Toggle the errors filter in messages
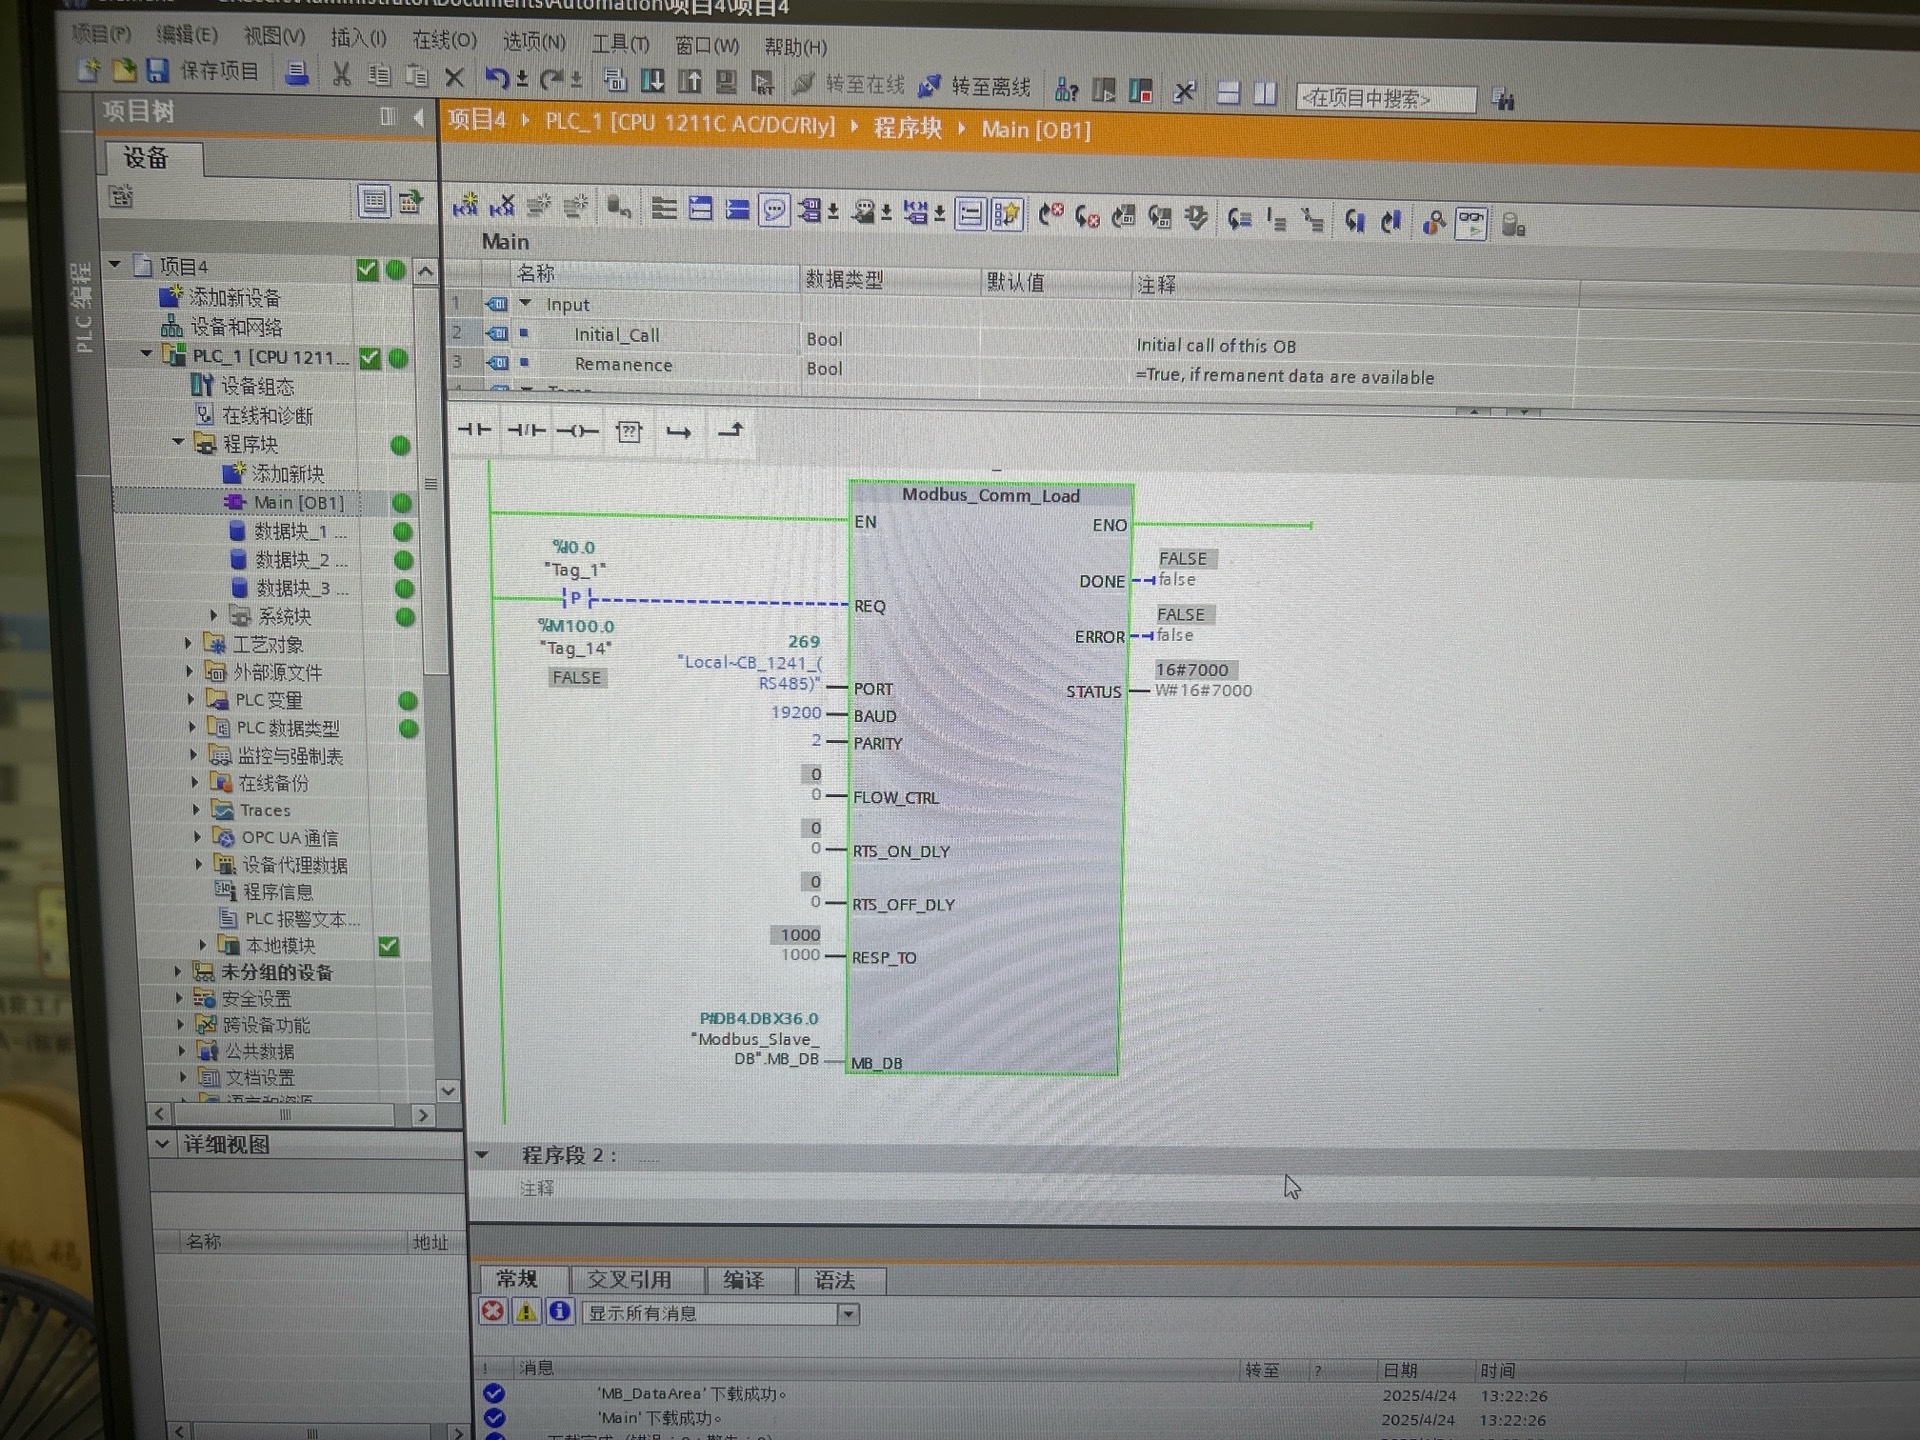Viewport: 1920px width, 1440px height. click(492, 1311)
